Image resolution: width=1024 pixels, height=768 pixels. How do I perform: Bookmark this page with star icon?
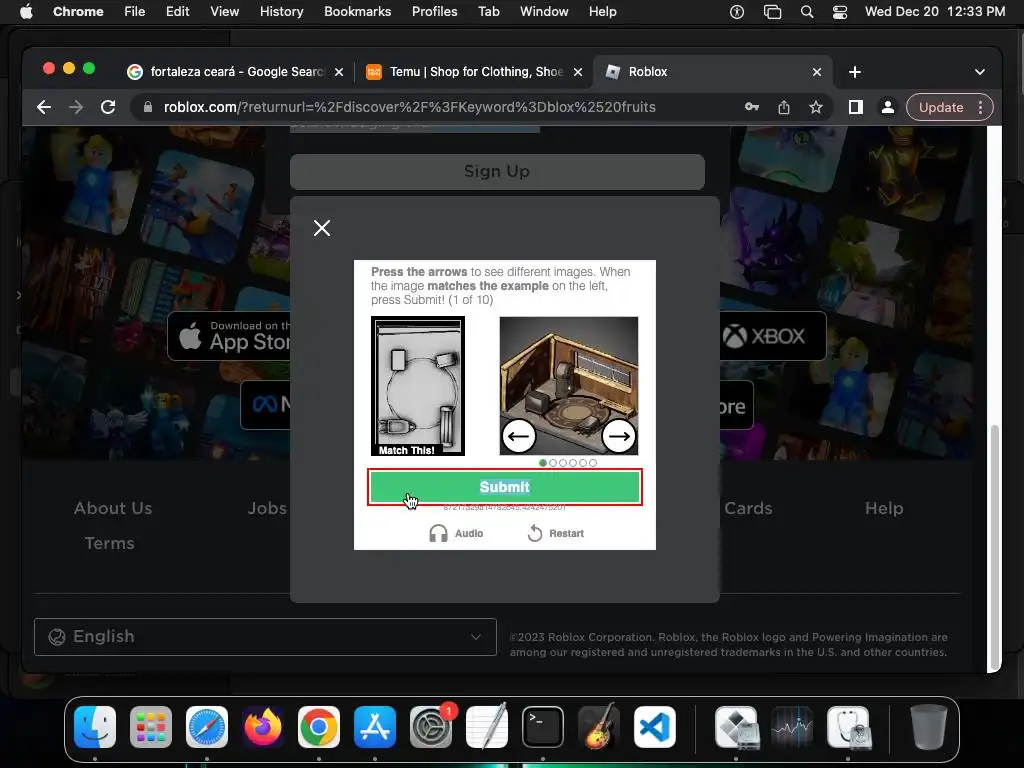[816, 107]
